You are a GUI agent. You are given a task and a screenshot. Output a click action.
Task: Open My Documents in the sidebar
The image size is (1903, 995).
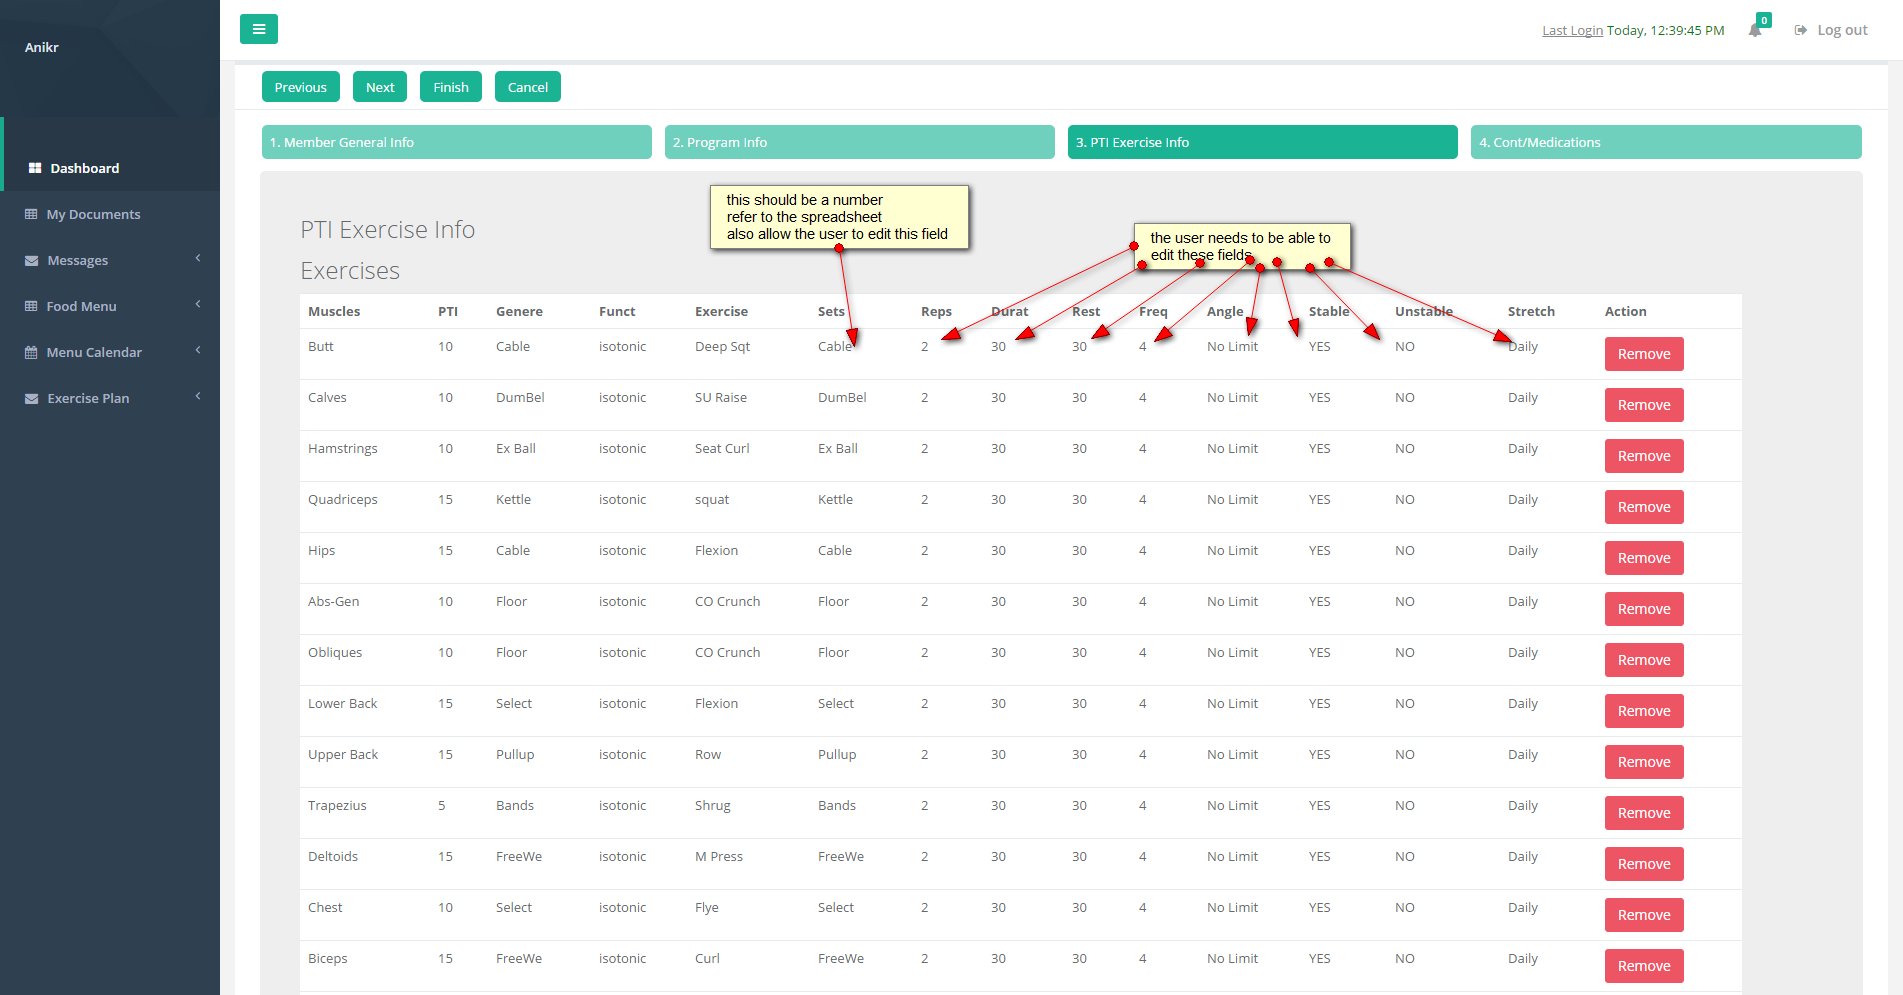(110, 214)
